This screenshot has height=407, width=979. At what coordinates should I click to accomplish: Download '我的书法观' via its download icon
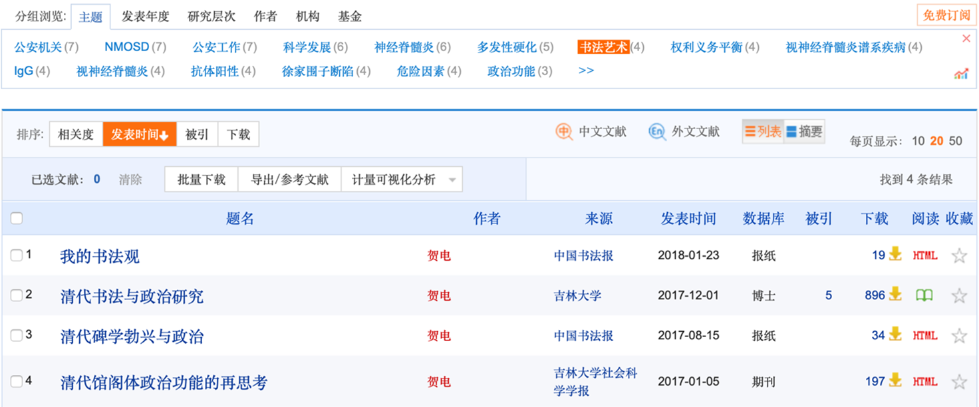pos(896,254)
